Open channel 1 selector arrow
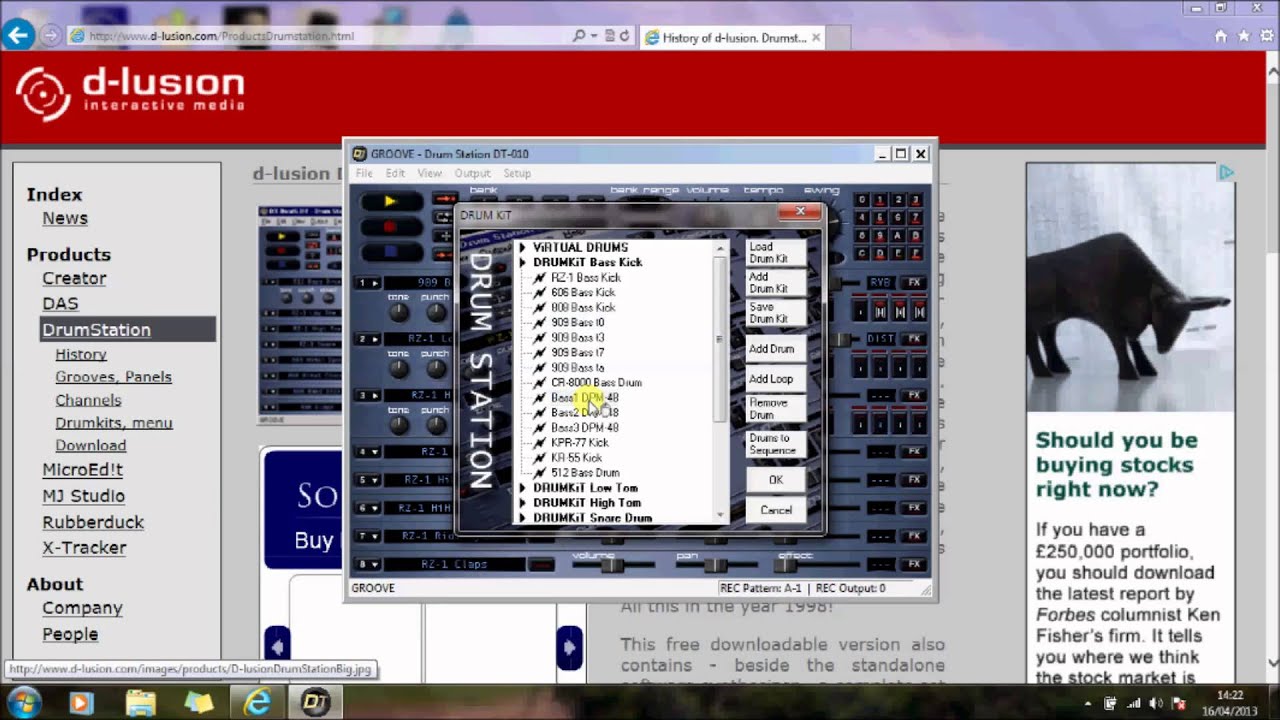Viewport: 1280px width, 720px height. pos(375,284)
